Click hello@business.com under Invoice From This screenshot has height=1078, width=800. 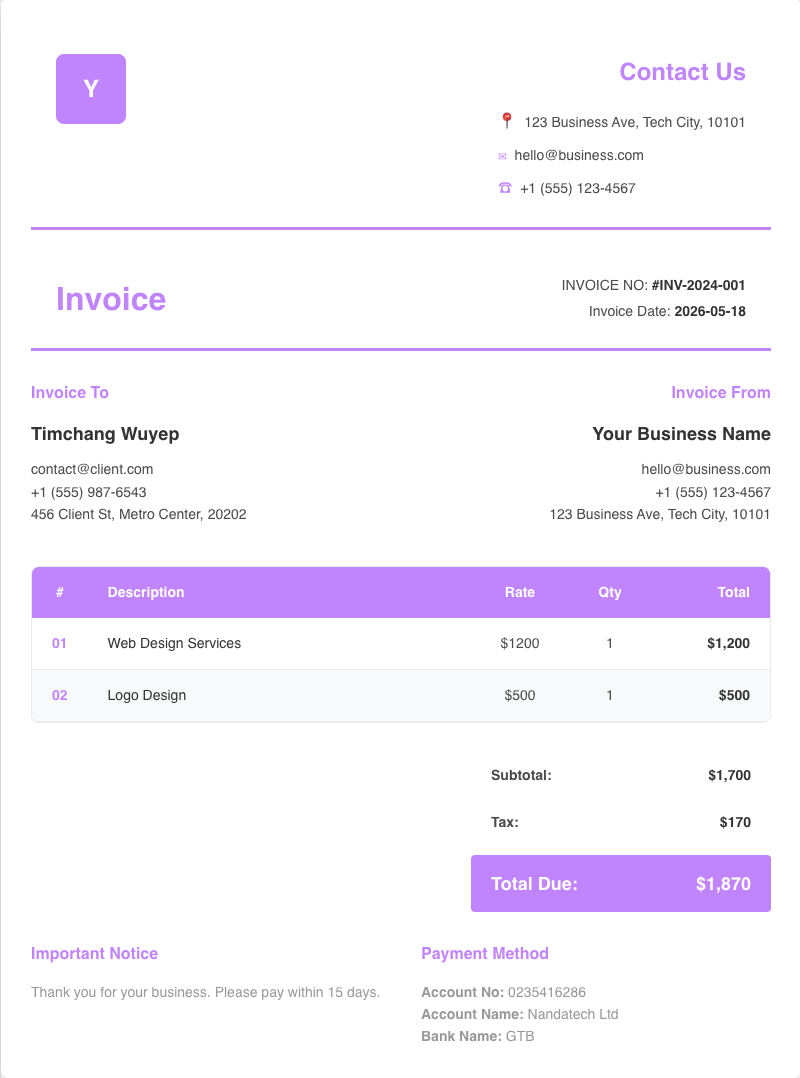click(x=706, y=470)
